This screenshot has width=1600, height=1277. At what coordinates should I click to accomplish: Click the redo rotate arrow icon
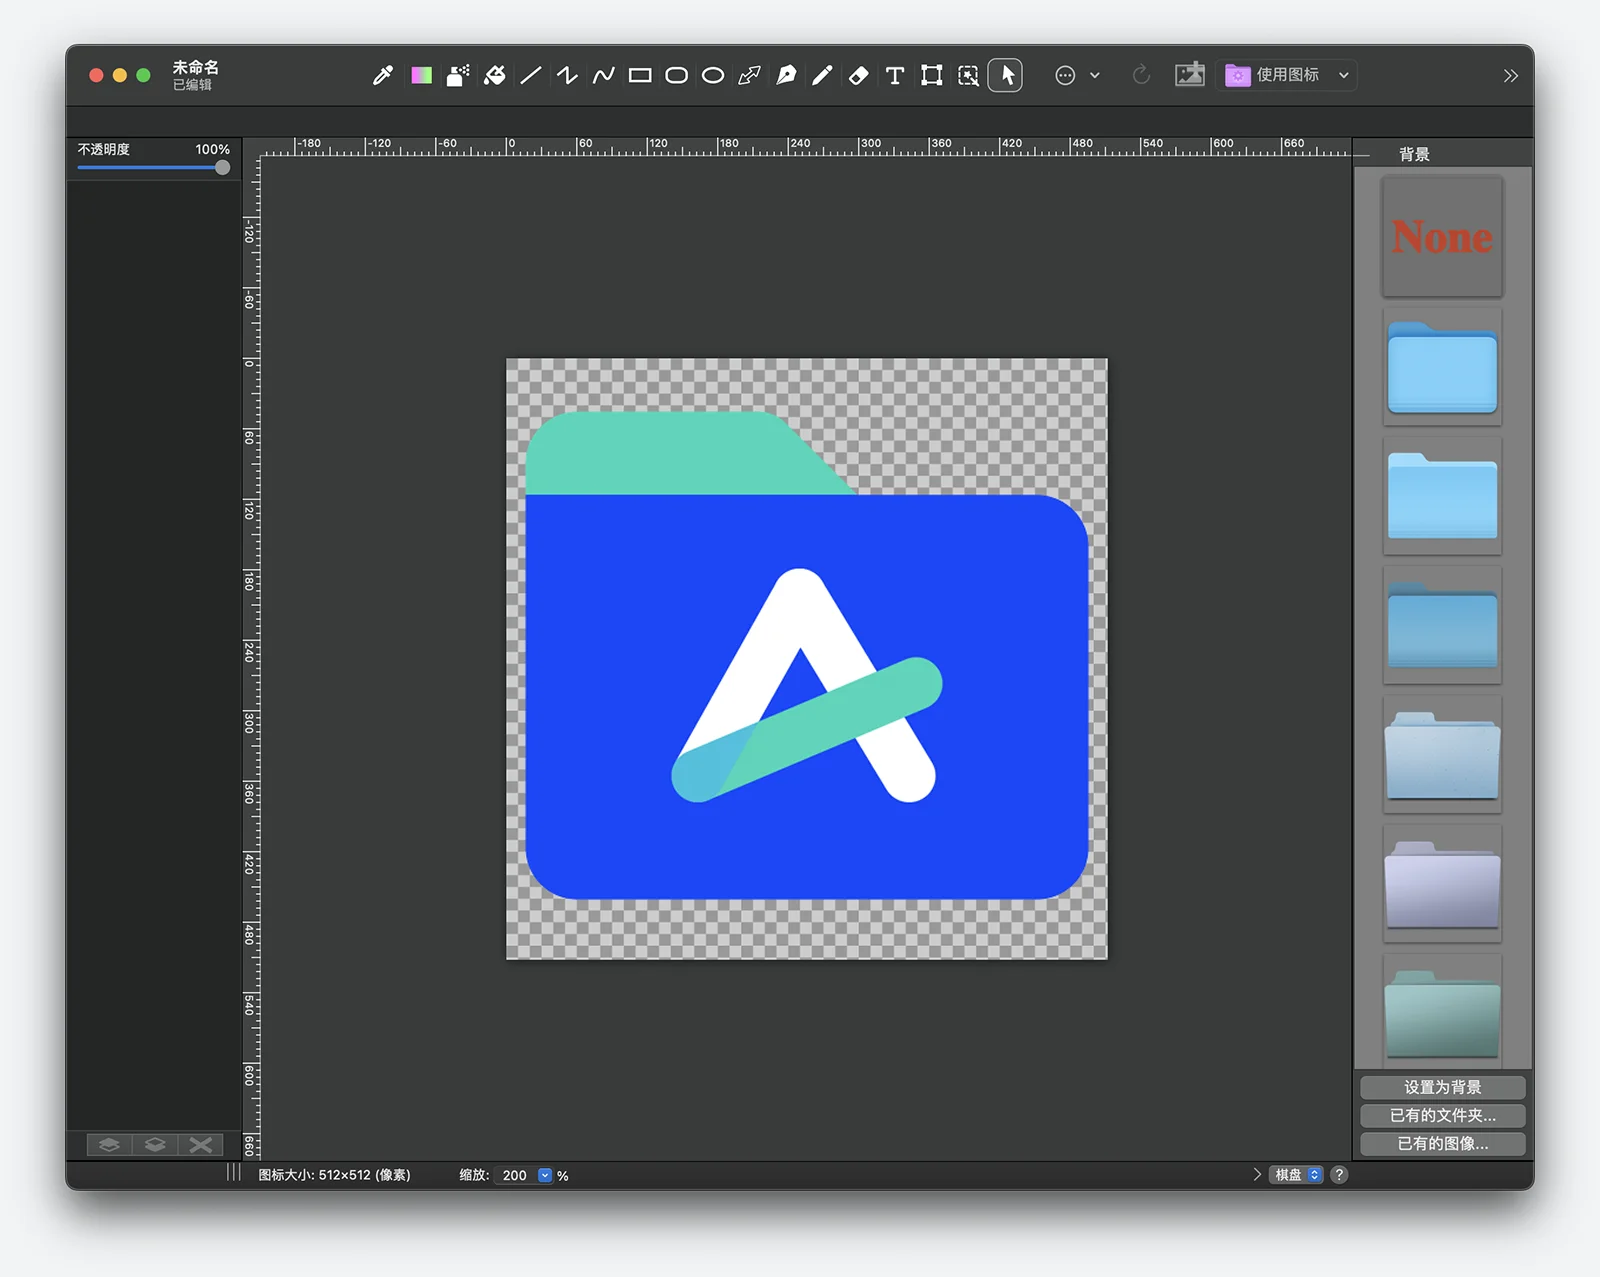click(x=1141, y=75)
